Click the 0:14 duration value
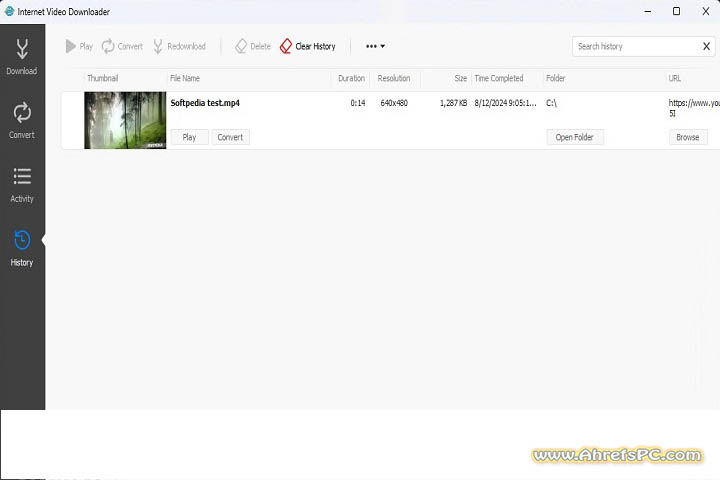 coord(358,103)
